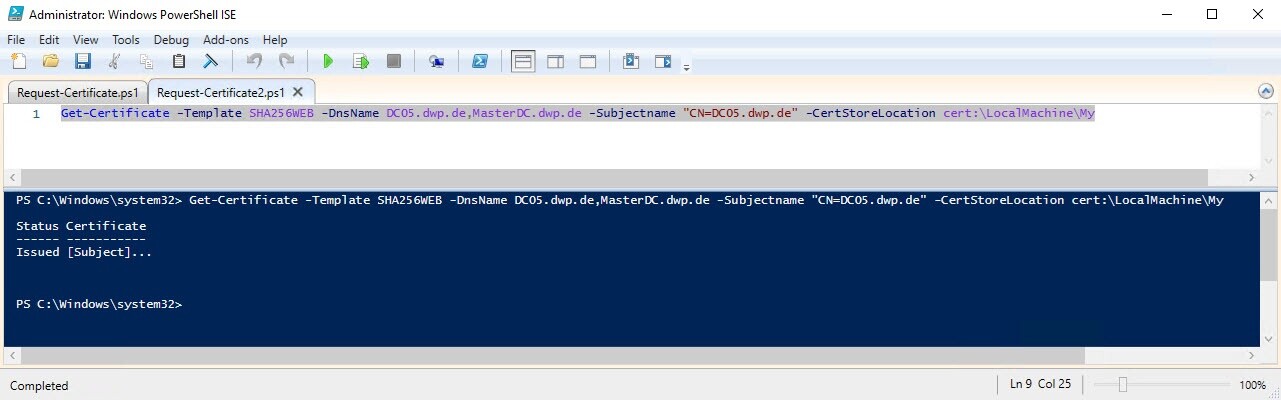Image resolution: width=1281 pixels, height=400 pixels.
Task: Click the zoom slider in status bar
Action: (x=1123, y=385)
